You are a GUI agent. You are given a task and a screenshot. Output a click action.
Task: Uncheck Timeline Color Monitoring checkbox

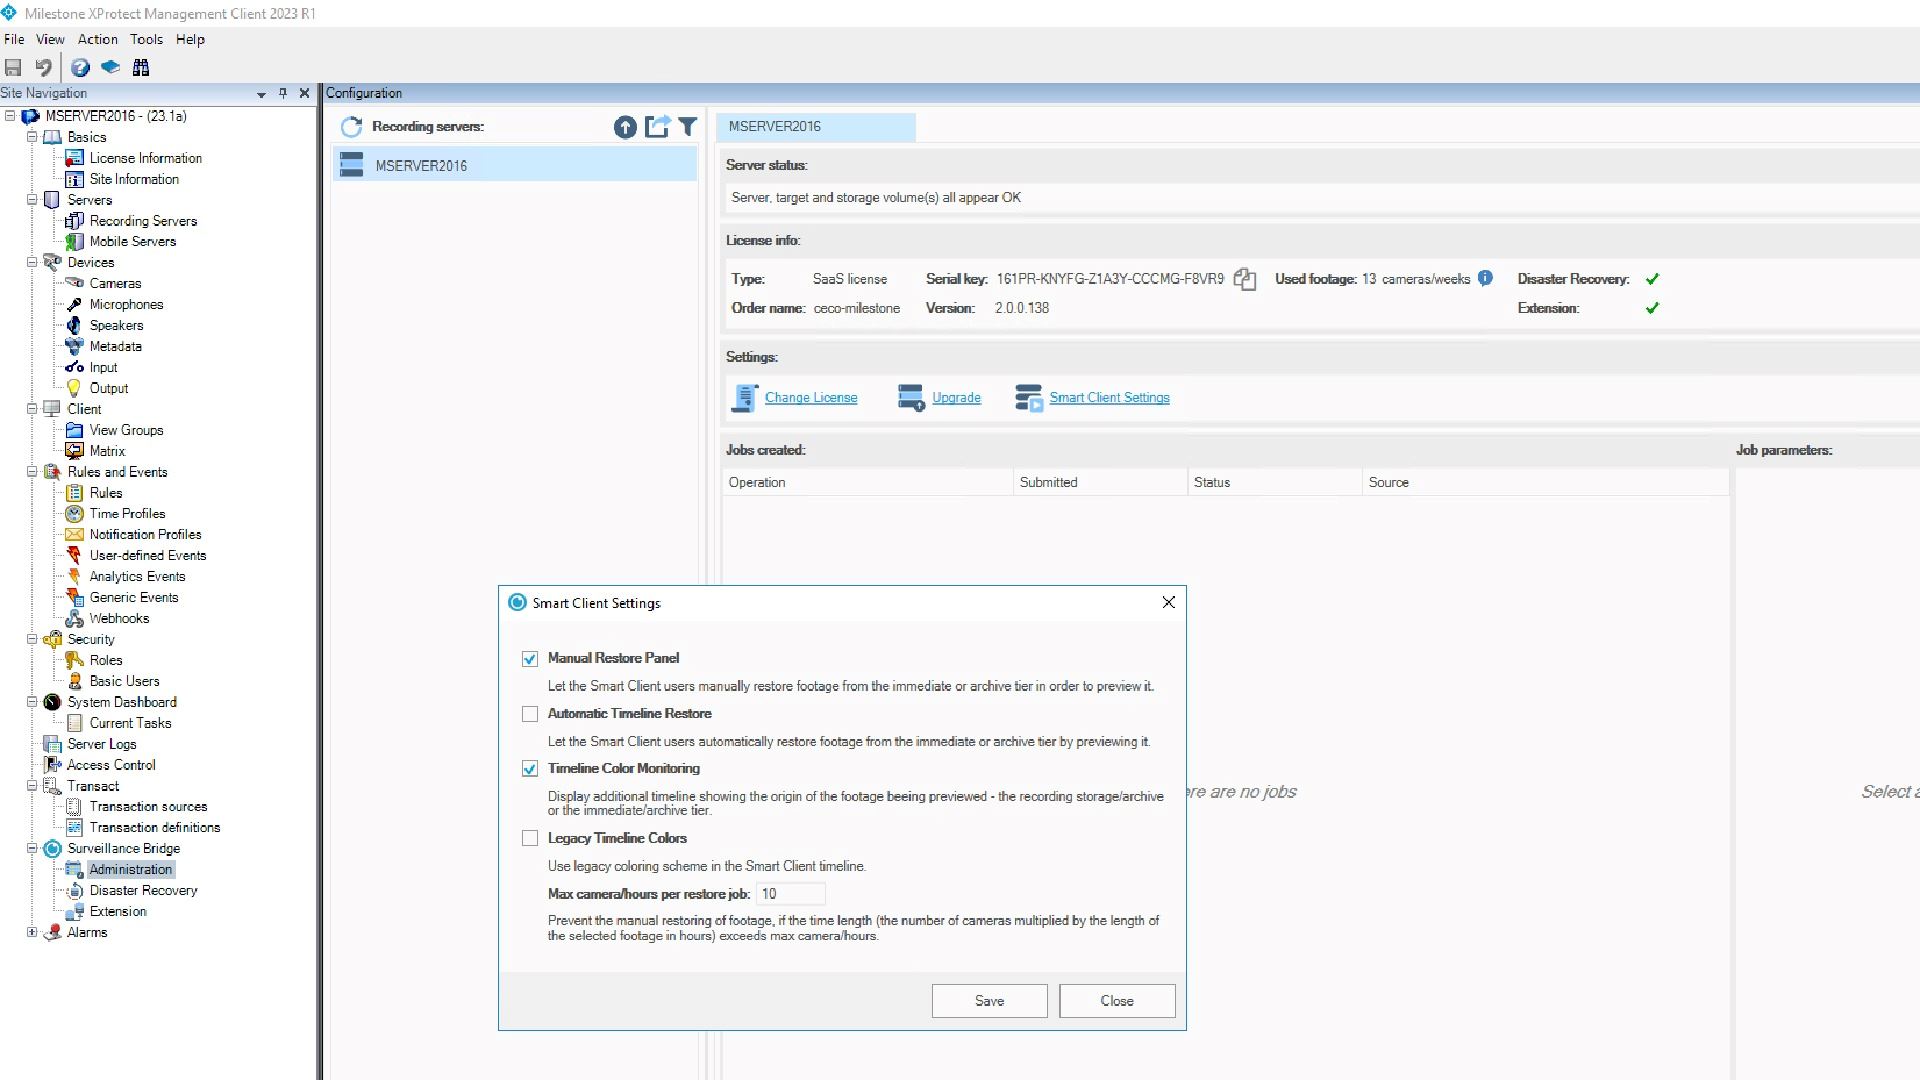click(530, 769)
